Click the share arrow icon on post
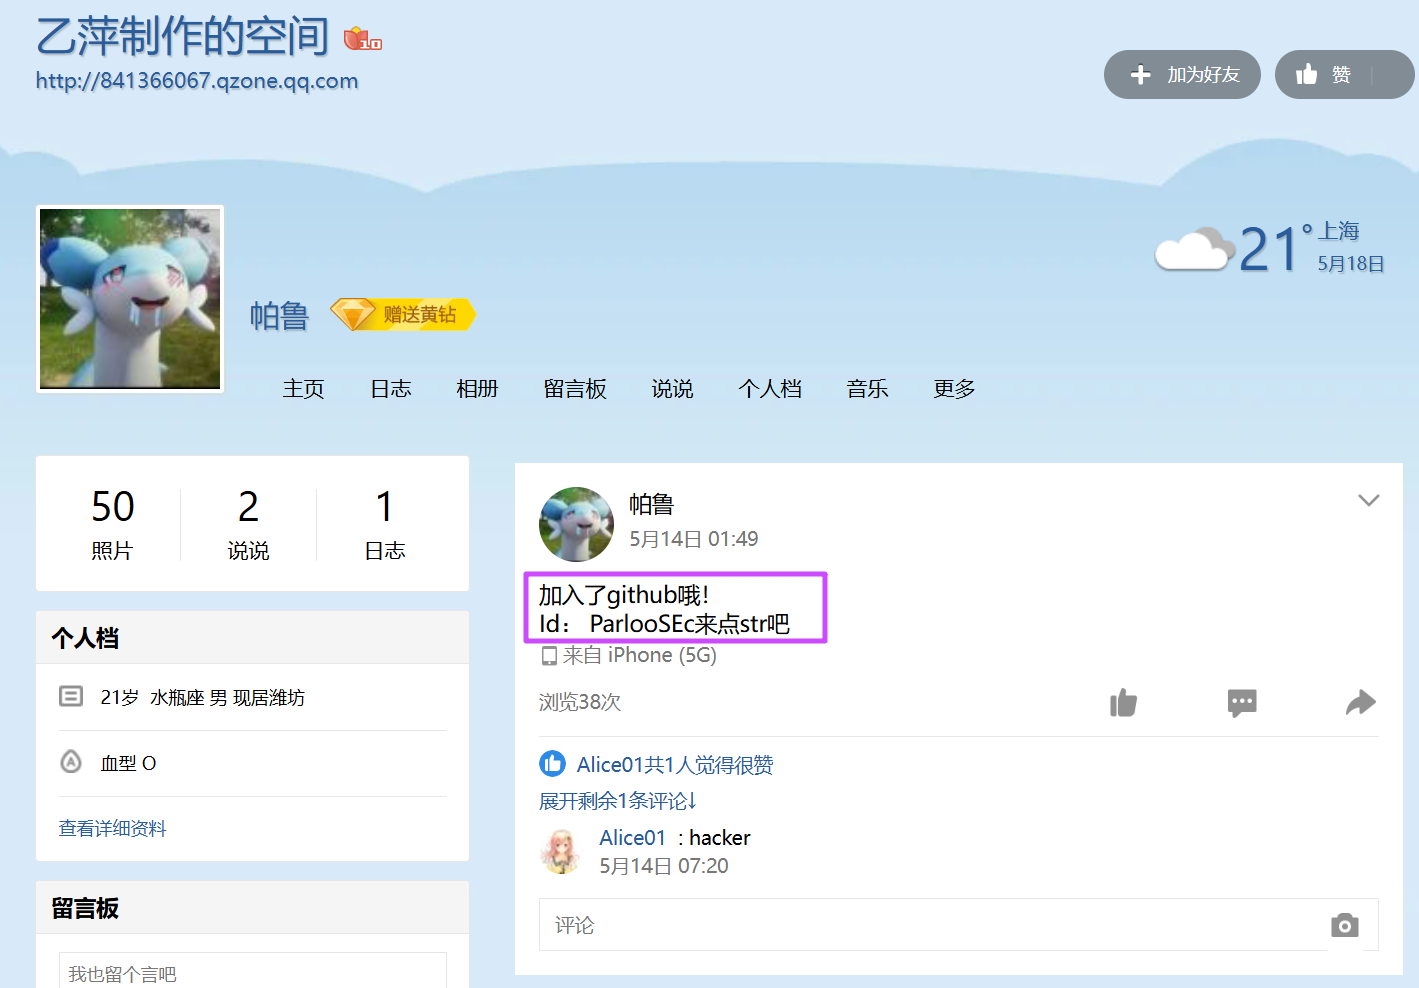The image size is (1419, 988). tap(1360, 703)
